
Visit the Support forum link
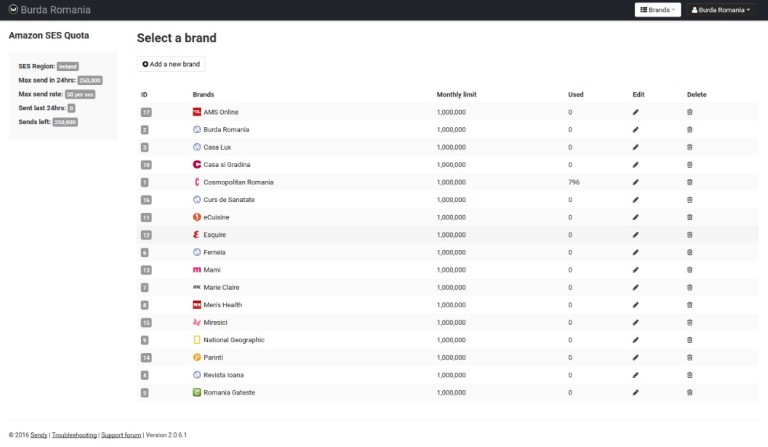pyautogui.click(x=121, y=435)
